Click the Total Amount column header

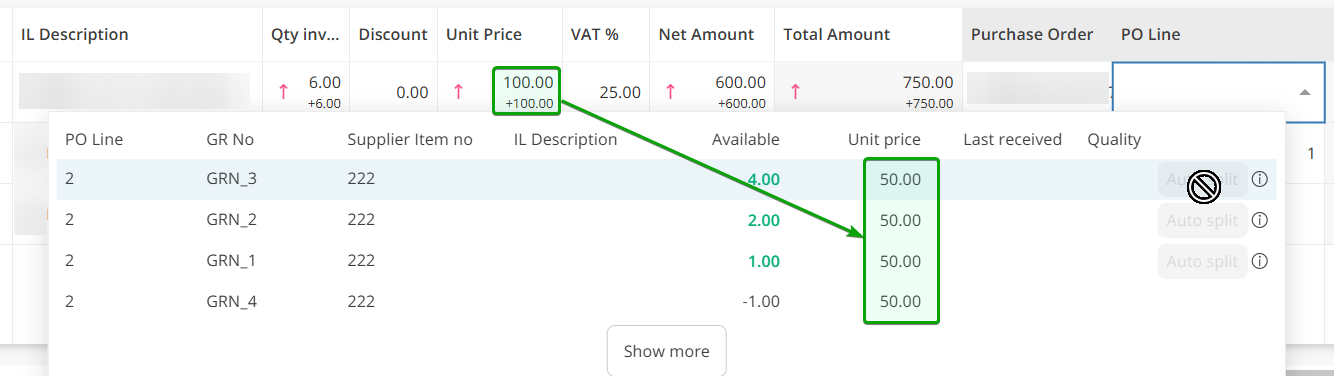837,34
